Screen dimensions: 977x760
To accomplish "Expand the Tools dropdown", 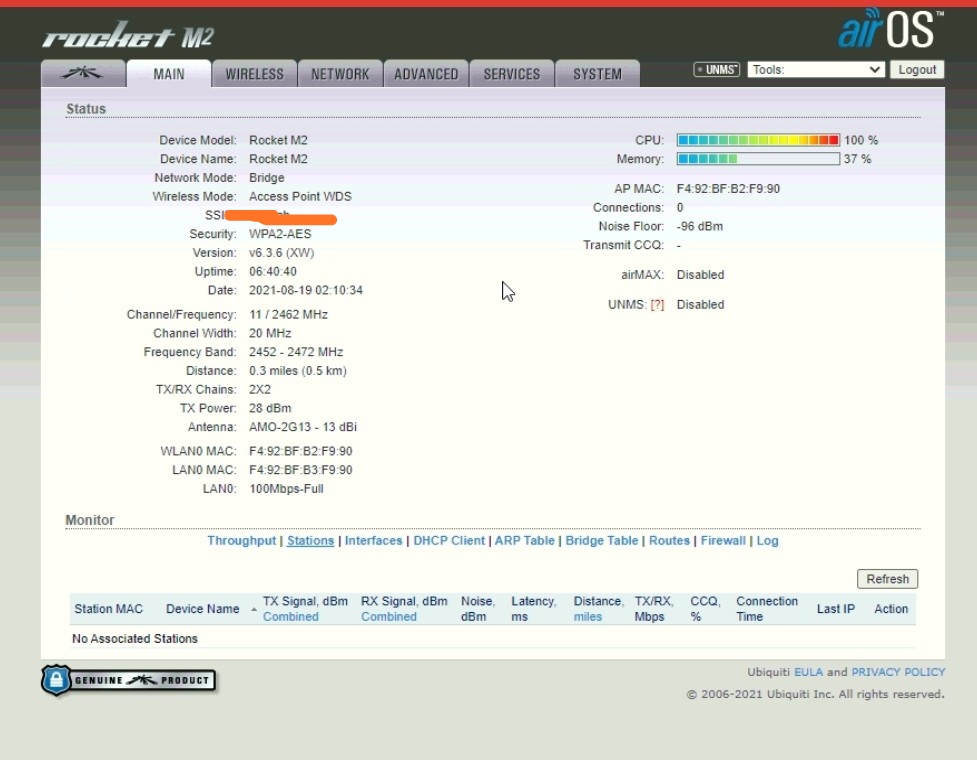I will (816, 70).
